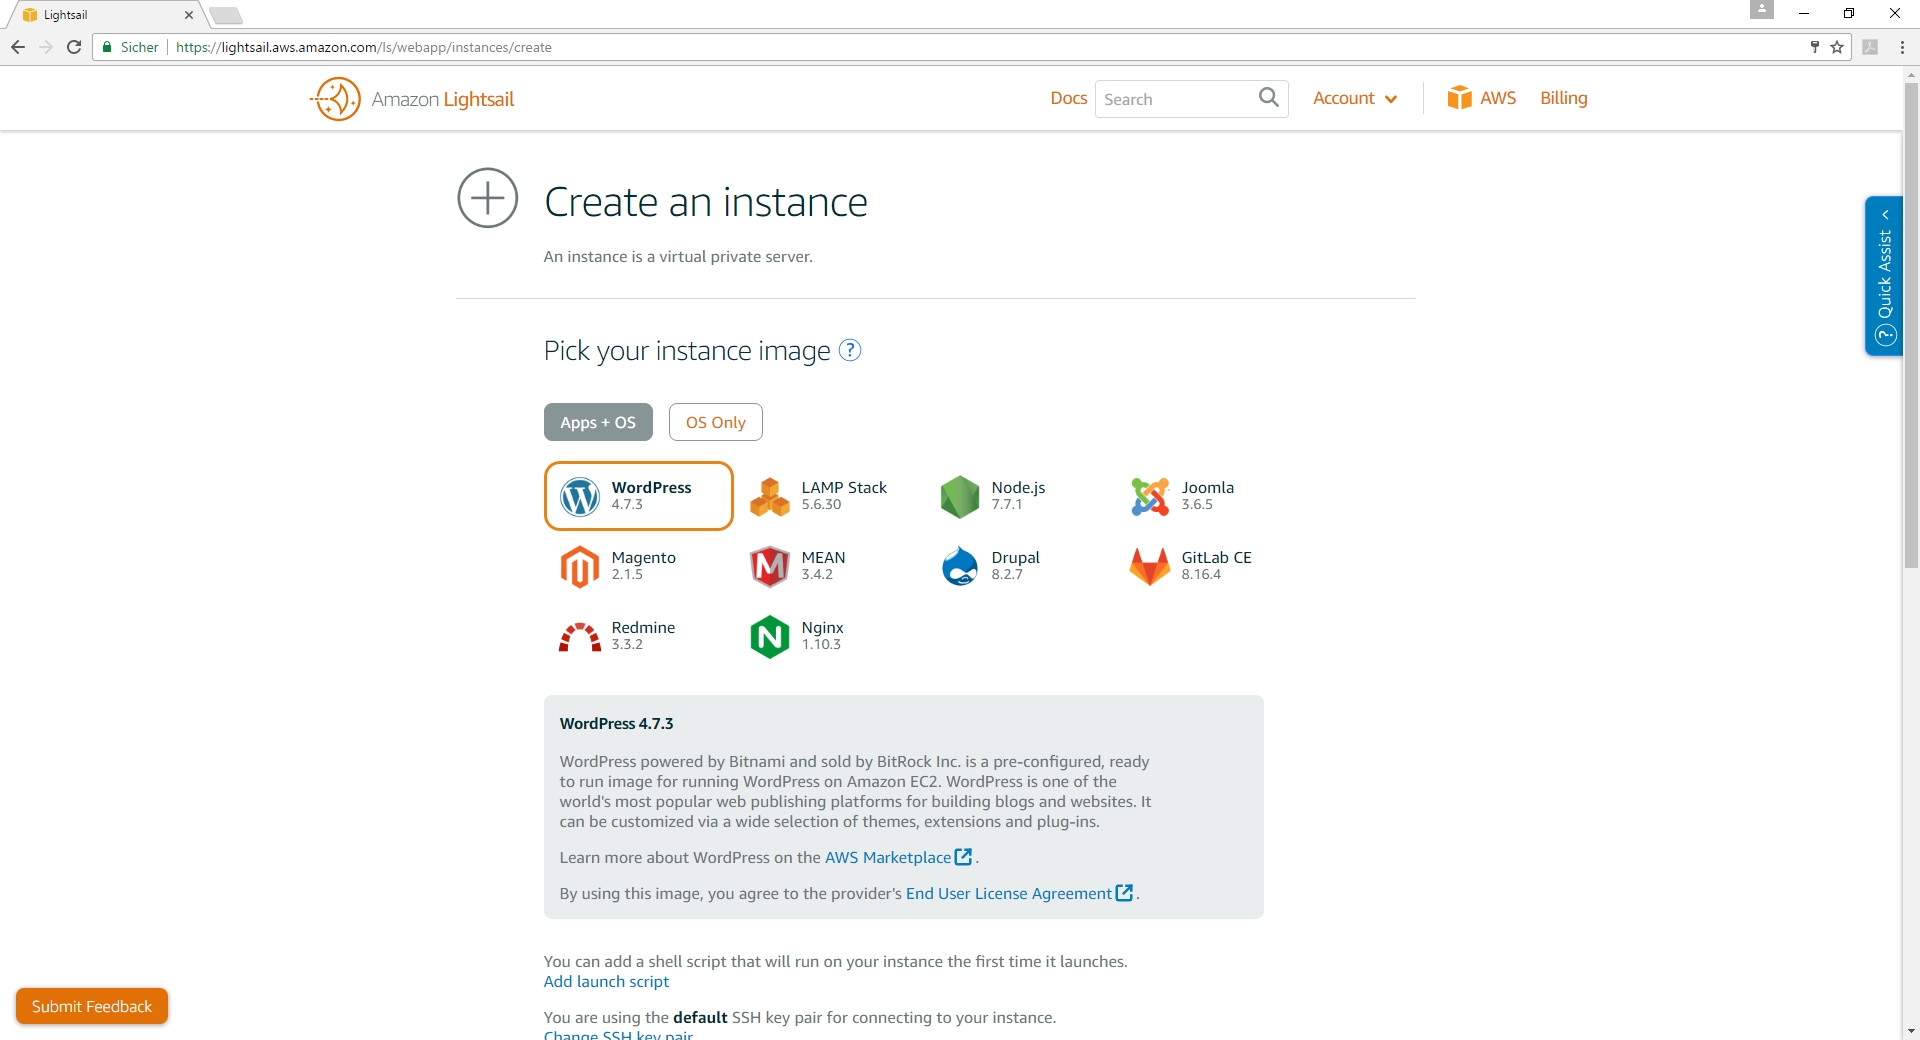
Task: Select the WordPress logo icon
Action: (x=580, y=496)
